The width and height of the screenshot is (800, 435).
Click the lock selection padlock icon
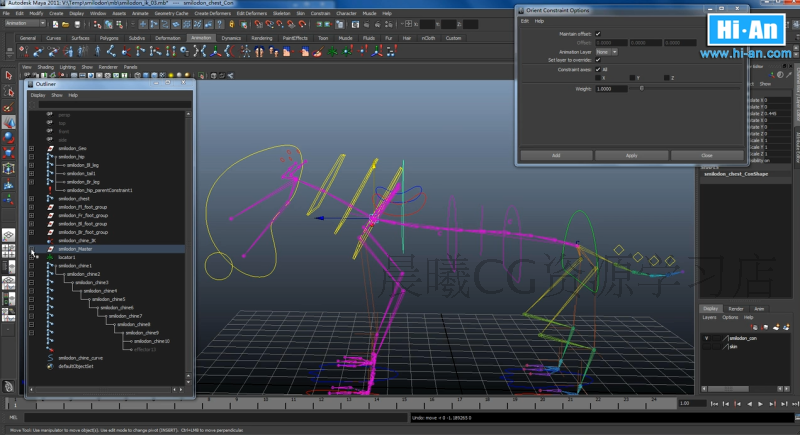coord(232,24)
